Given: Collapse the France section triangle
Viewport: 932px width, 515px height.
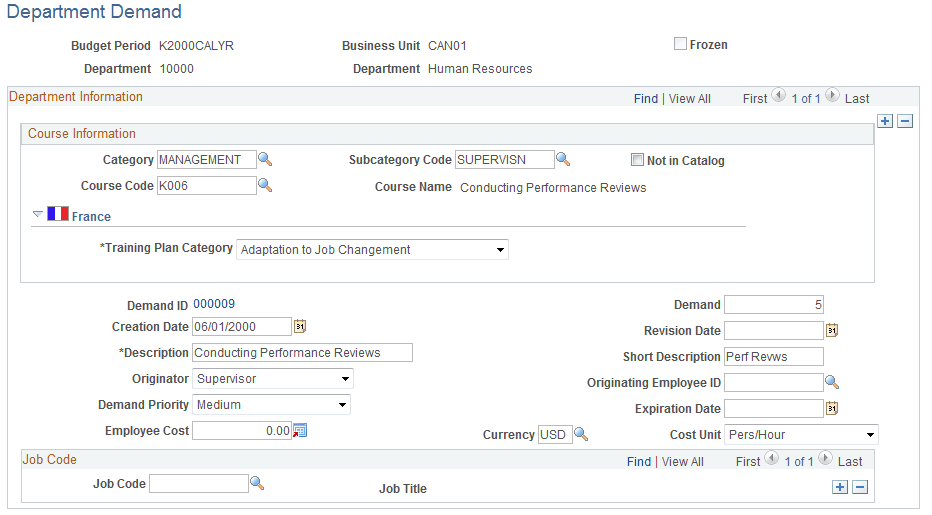Looking at the screenshot, I should tap(38, 214).
